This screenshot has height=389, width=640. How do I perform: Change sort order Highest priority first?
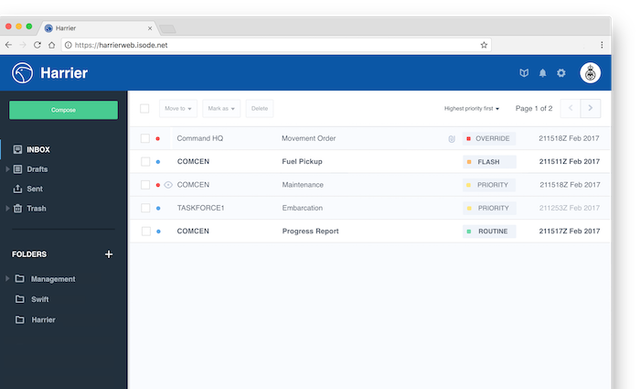471,109
